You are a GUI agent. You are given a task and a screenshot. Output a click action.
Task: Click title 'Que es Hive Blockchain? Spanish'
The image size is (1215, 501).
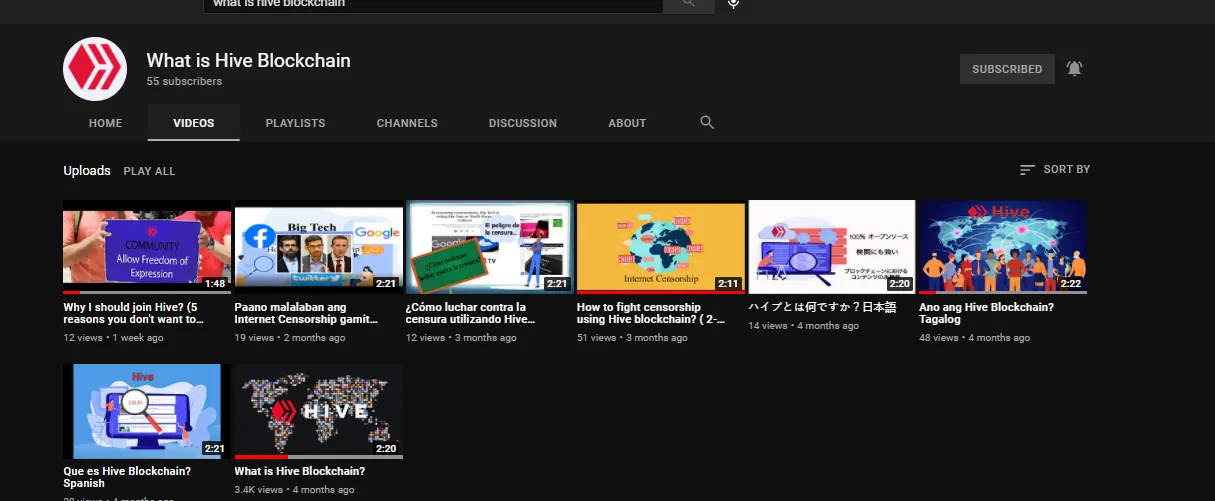127,477
